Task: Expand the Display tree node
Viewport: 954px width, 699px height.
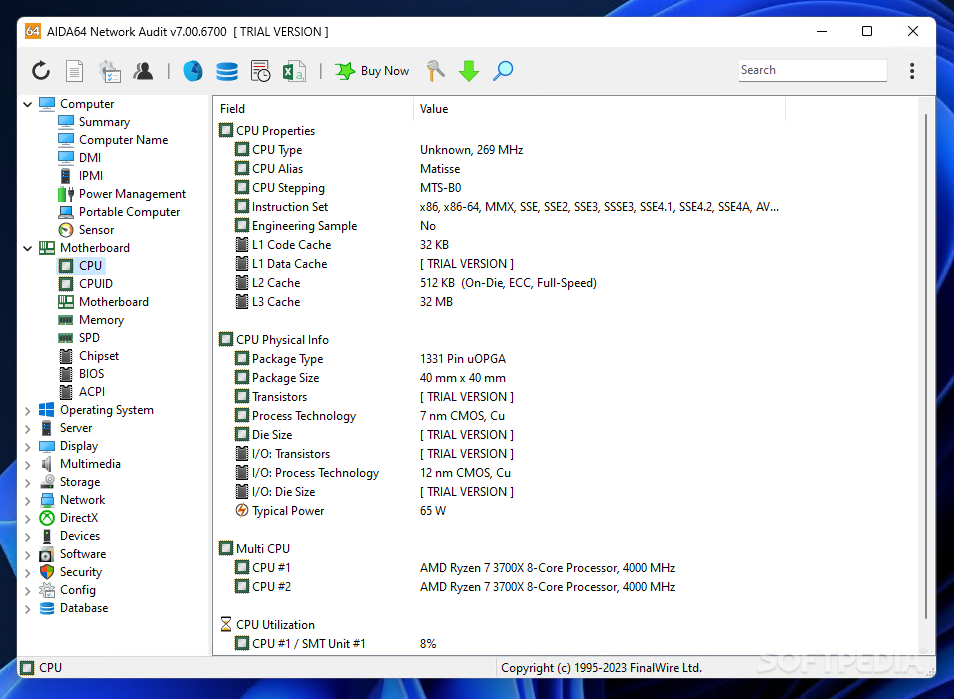Action: tap(27, 447)
